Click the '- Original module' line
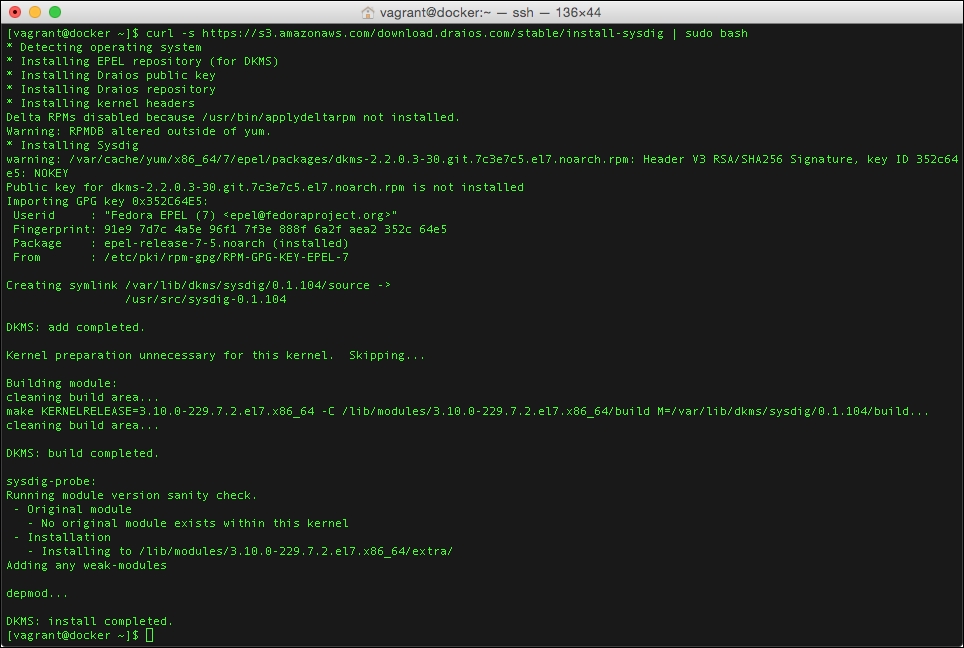The image size is (964, 648). [73, 509]
